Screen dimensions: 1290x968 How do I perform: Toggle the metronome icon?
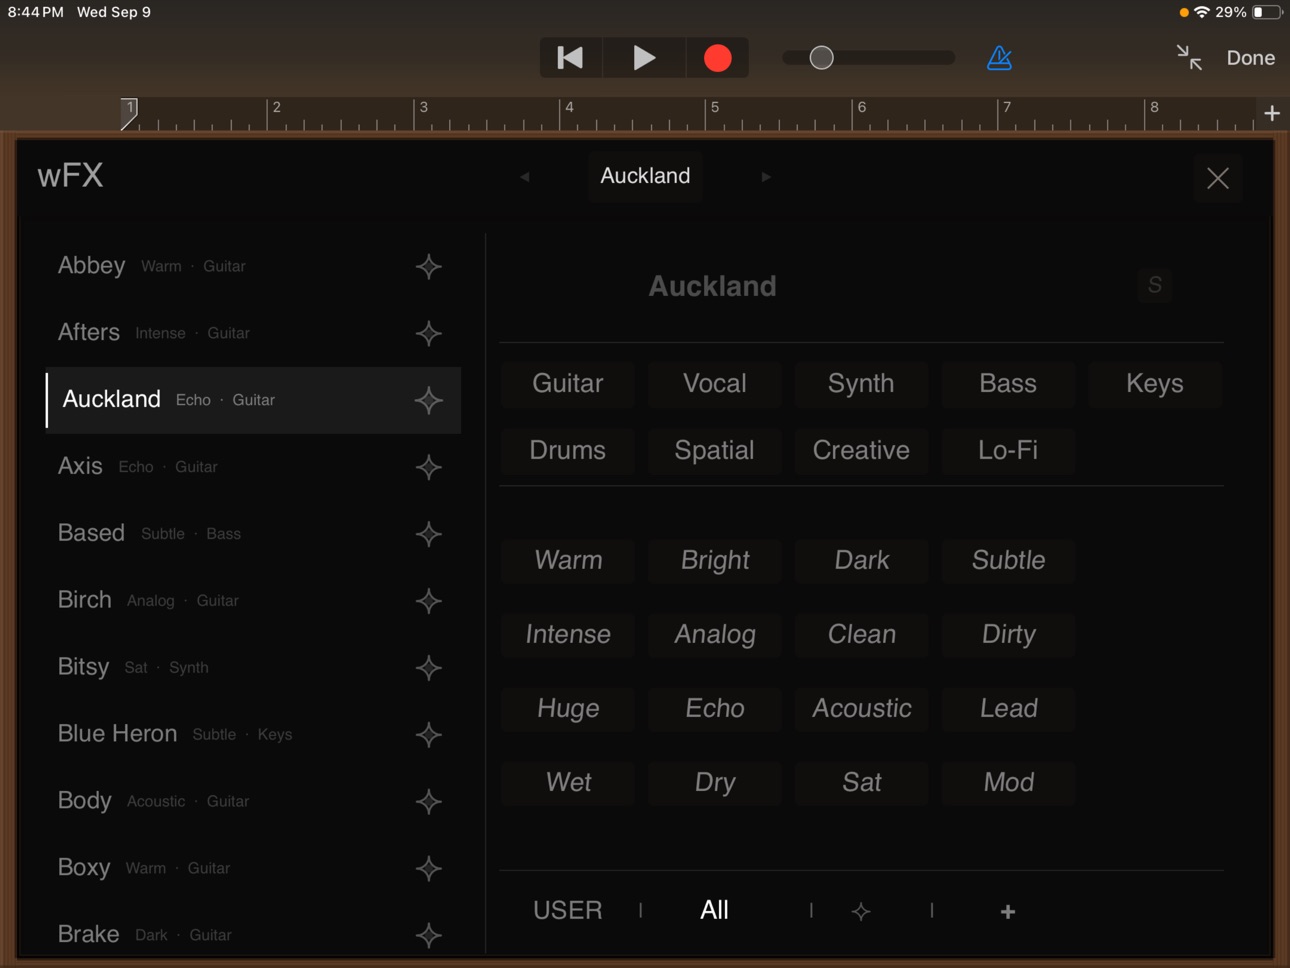[x=999, y=58]
